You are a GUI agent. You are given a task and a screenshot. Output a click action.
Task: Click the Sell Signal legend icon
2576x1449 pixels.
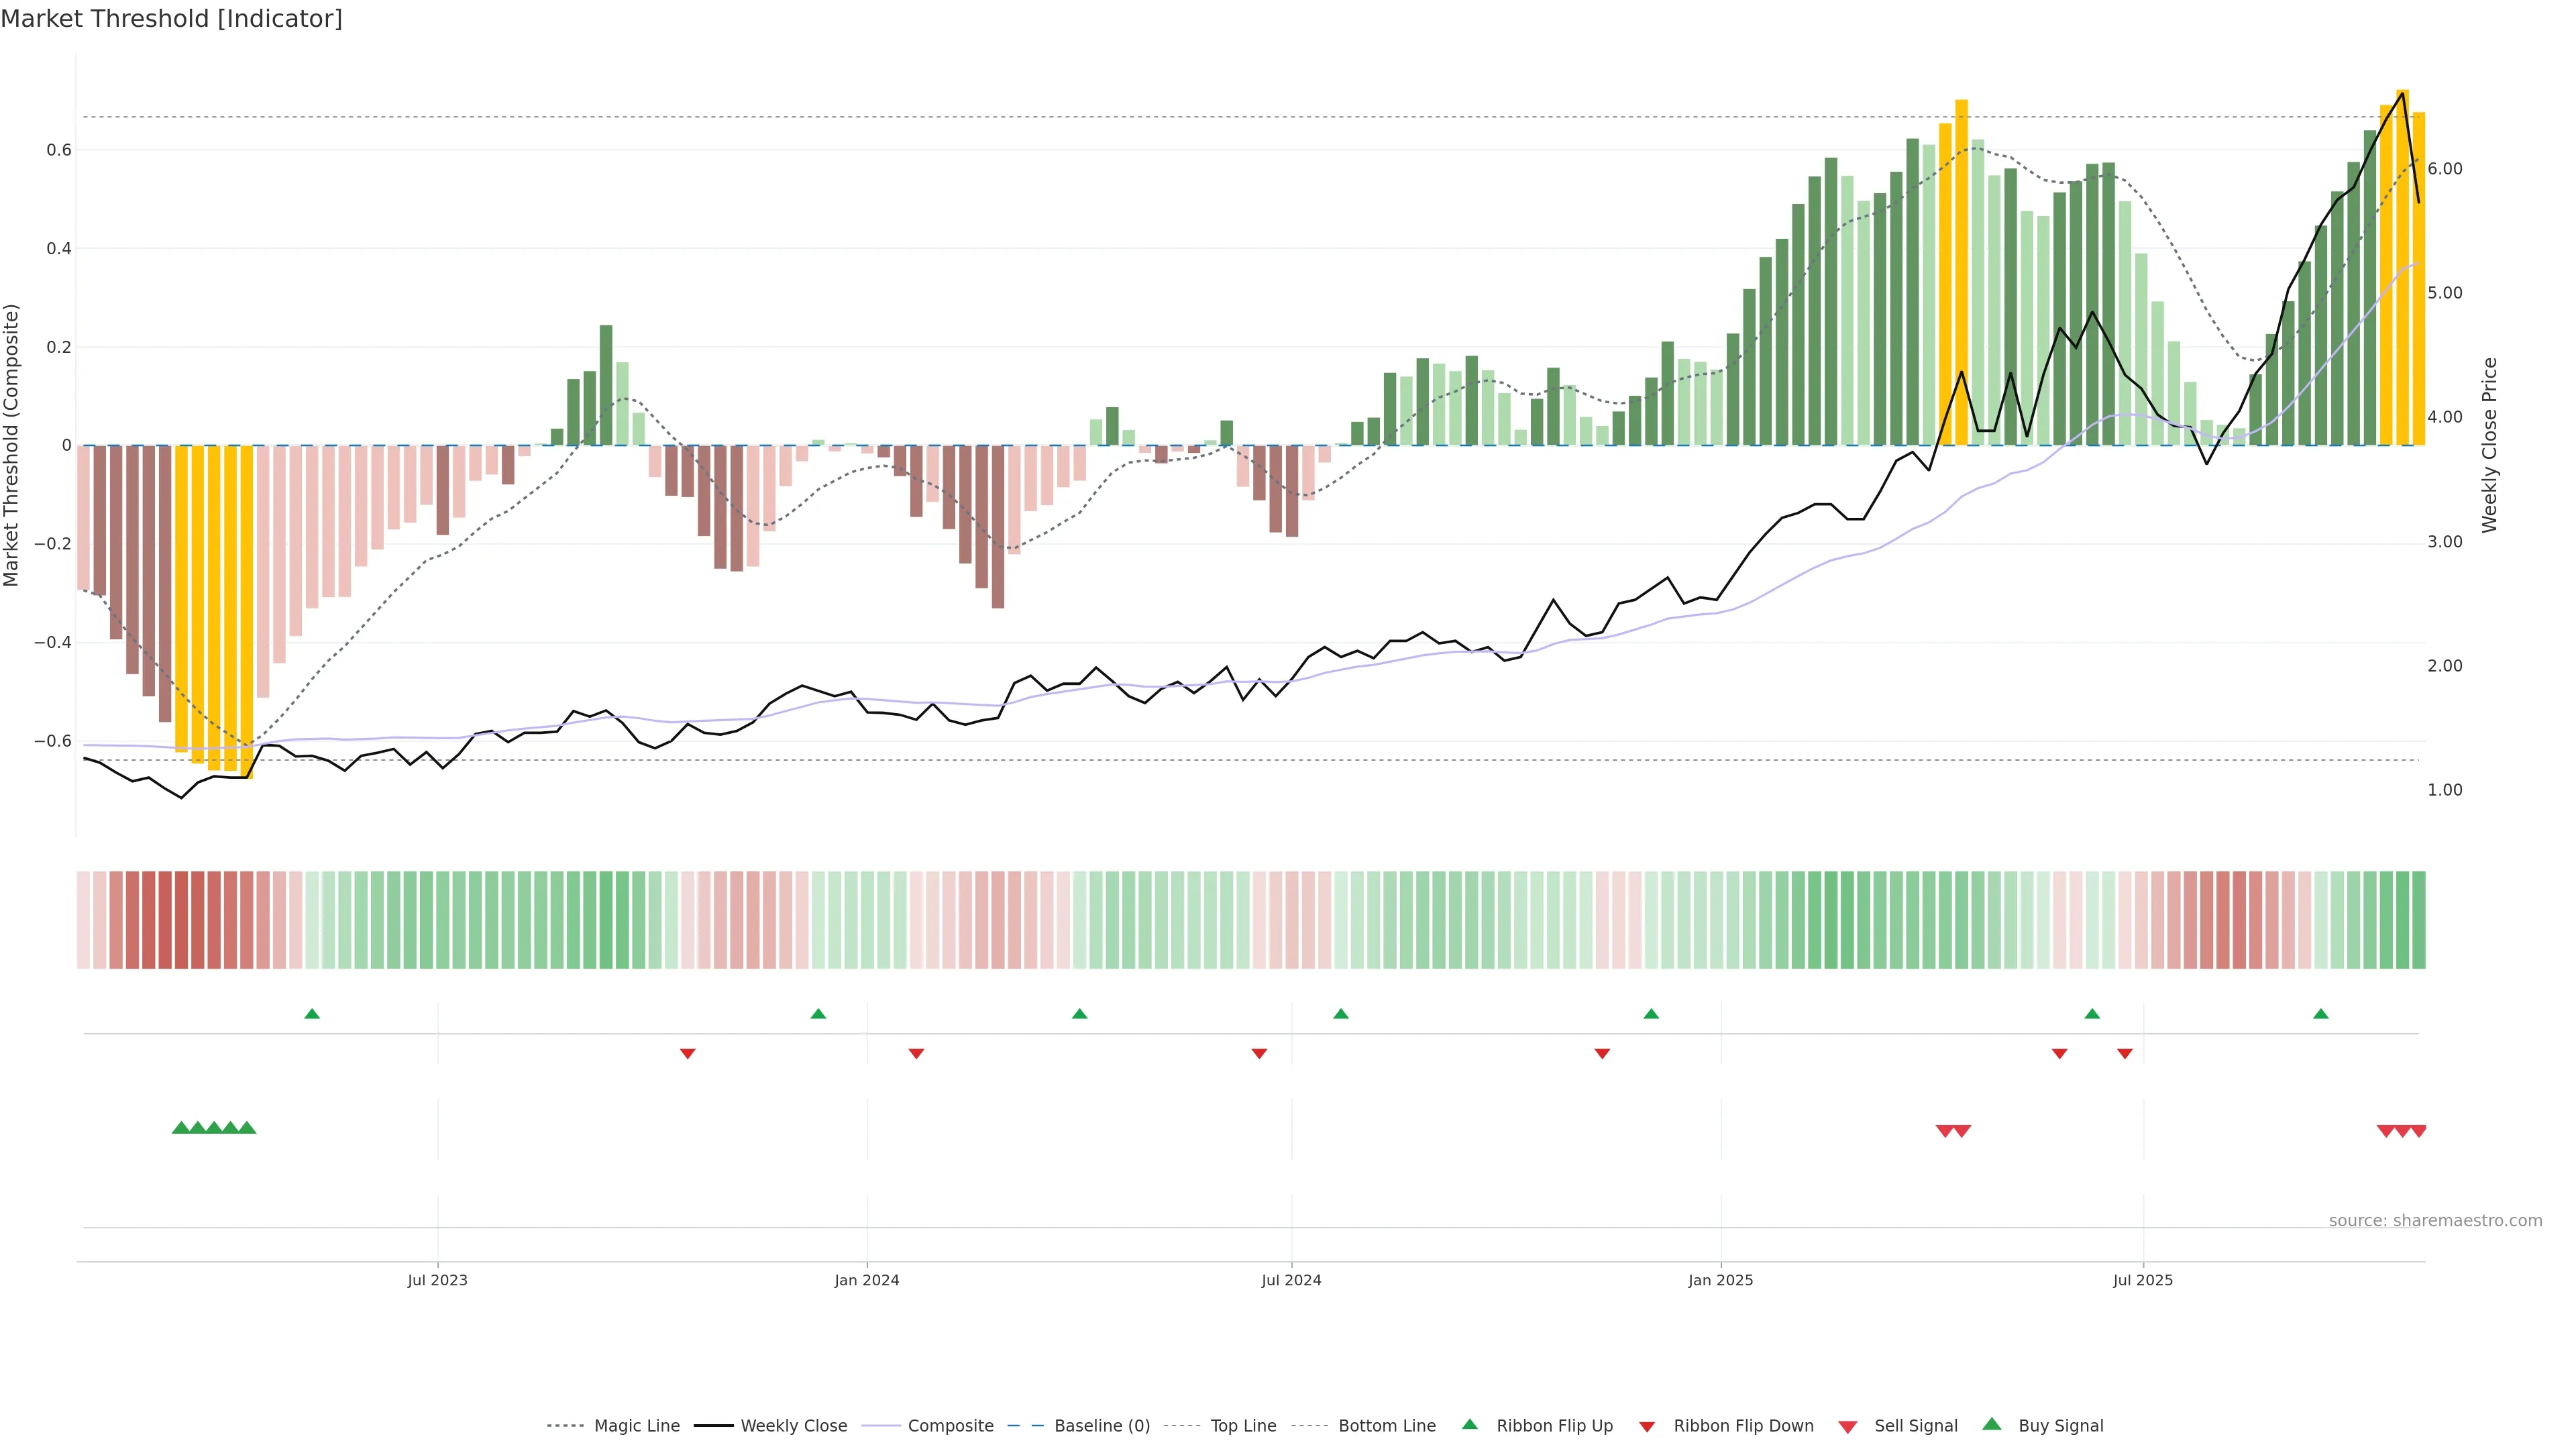pos(1848,1427)
